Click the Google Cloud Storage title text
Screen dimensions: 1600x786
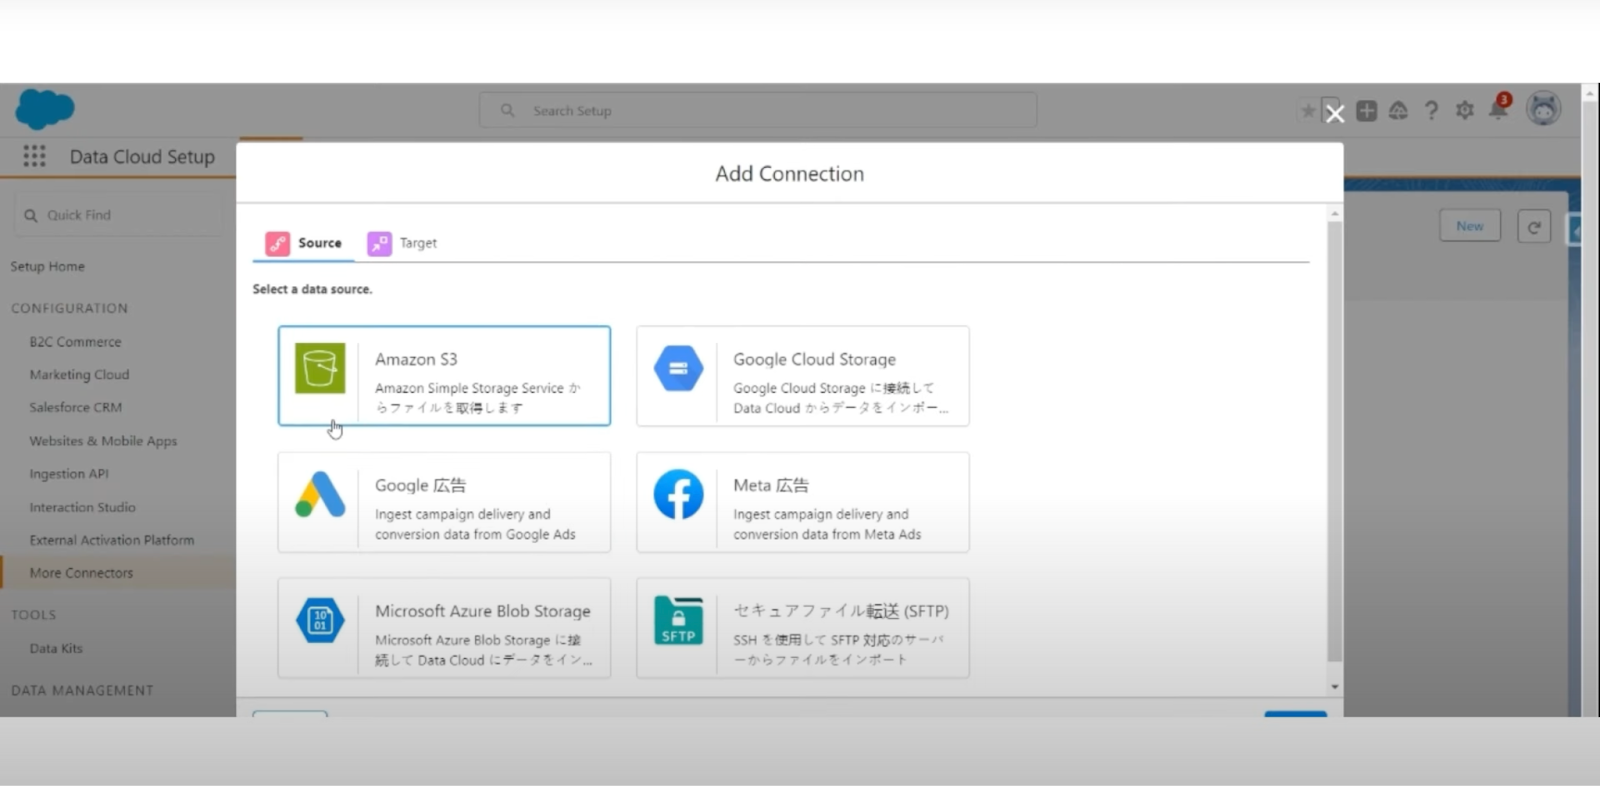[814, 359]
